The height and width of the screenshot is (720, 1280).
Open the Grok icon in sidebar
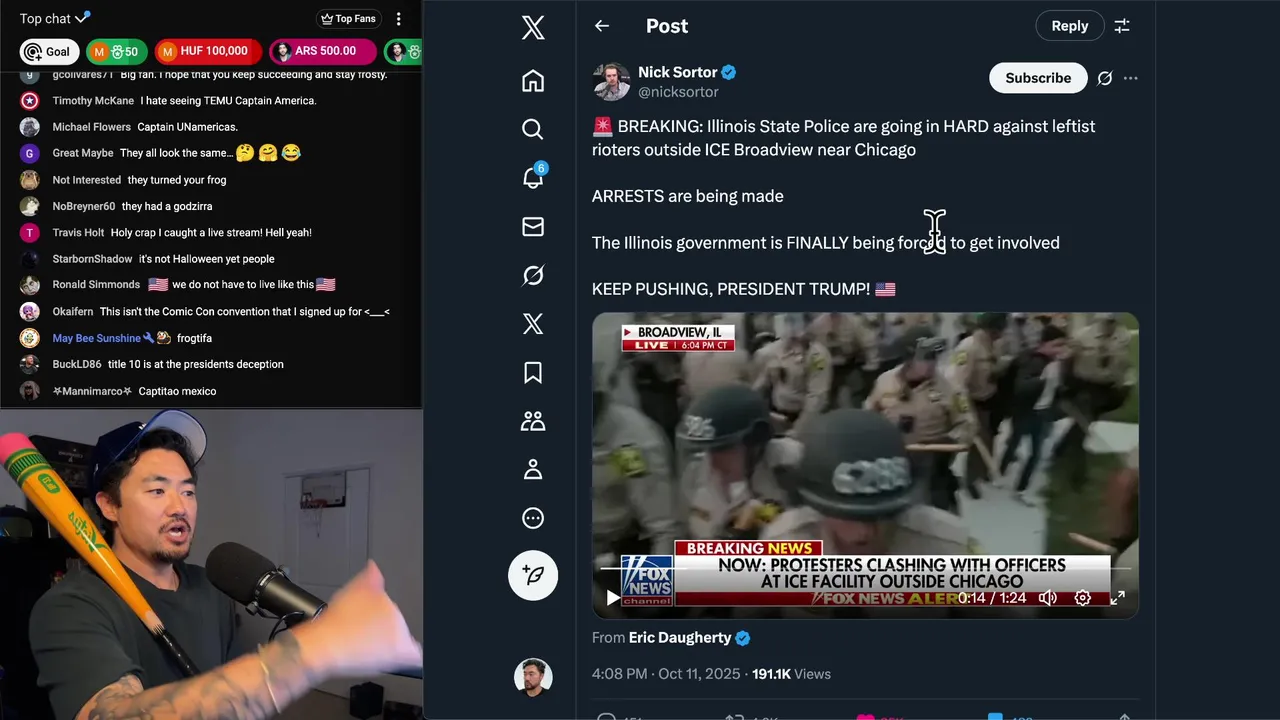pos(533,275)
